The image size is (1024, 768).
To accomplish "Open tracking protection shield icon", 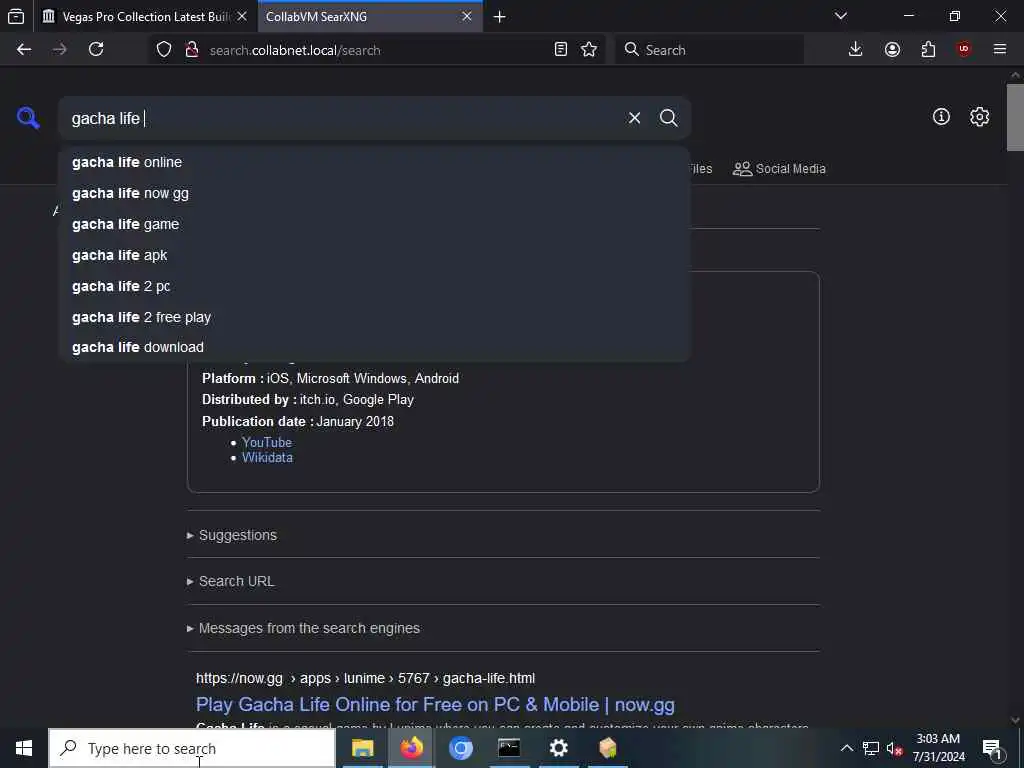I will (x=164, y=50).
